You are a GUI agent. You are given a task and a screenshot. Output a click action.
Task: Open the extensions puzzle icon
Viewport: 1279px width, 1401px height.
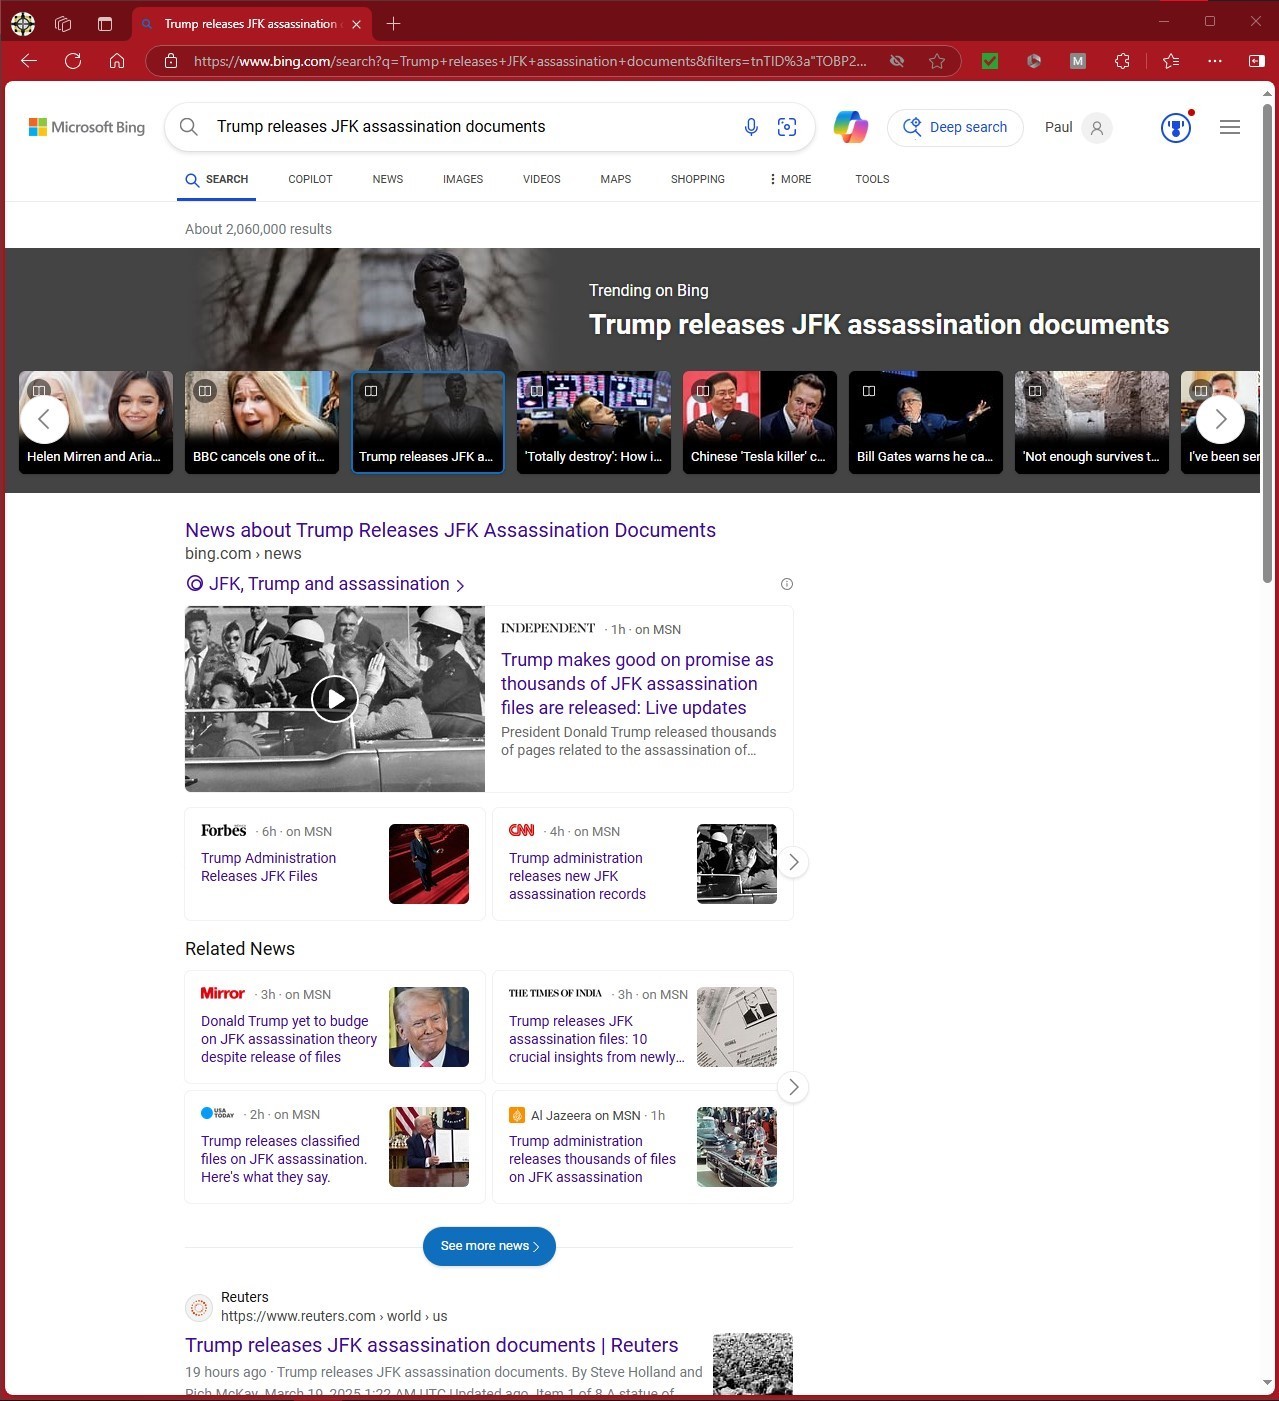[x=1122, y=61]
